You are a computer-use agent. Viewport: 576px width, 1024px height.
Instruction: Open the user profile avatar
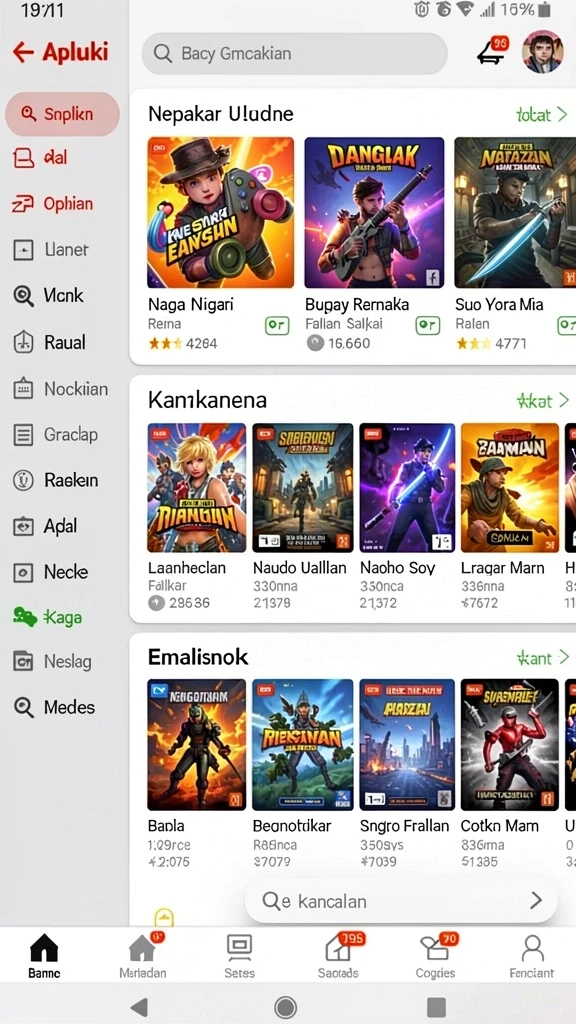tap(542, 52)
